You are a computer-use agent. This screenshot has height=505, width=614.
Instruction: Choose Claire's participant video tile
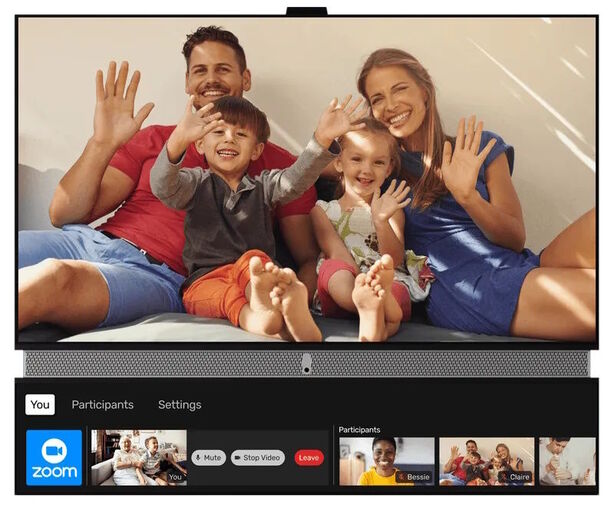[x=486, y=460]
